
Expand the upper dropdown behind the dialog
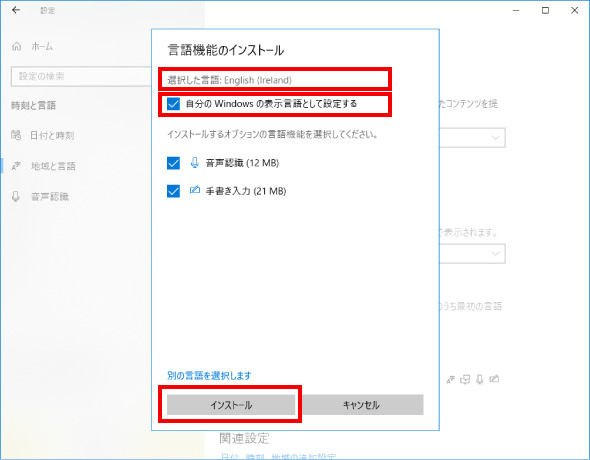pyautogui.click(x=495, y=138)
